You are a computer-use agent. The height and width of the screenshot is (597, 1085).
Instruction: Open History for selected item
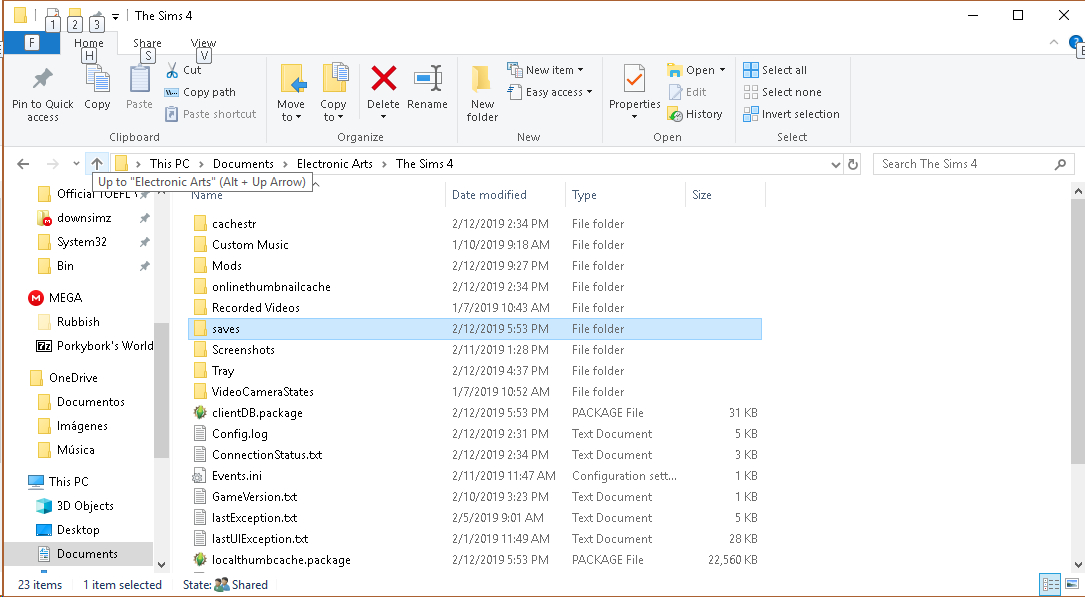pyautogui.click(x=695, y=114)
